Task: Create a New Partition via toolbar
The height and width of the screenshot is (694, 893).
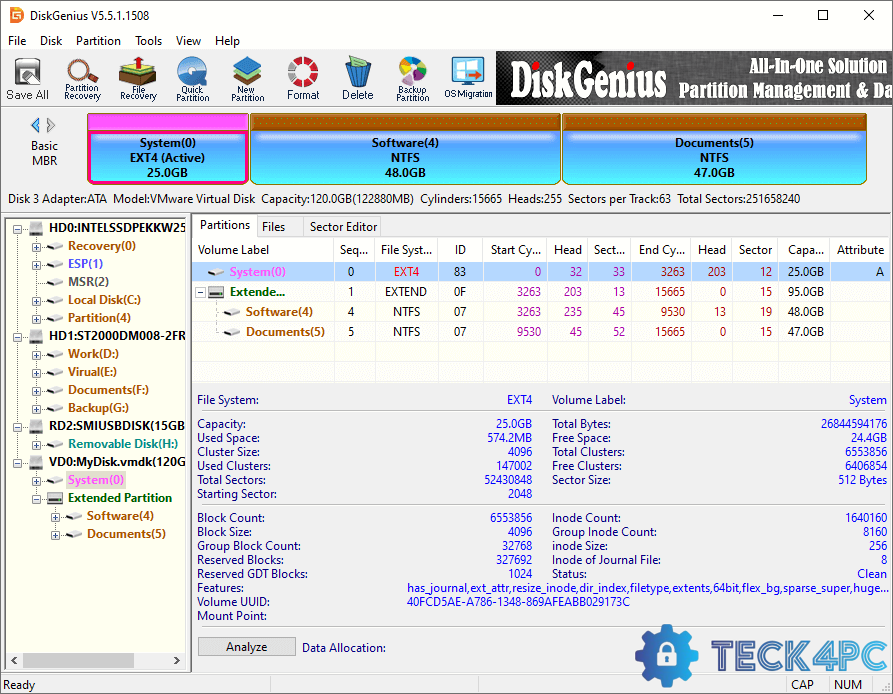Action: coord(247,79)
